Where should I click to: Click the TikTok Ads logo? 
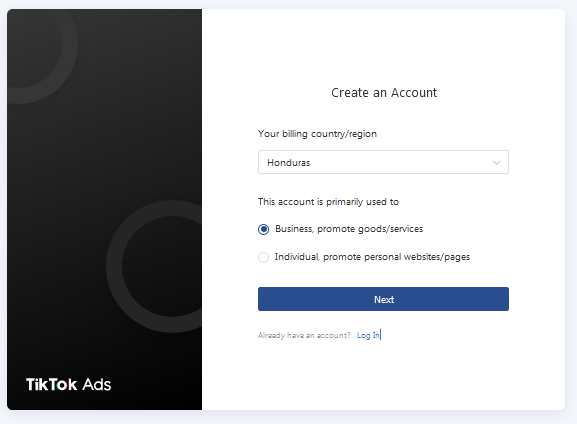68,384
